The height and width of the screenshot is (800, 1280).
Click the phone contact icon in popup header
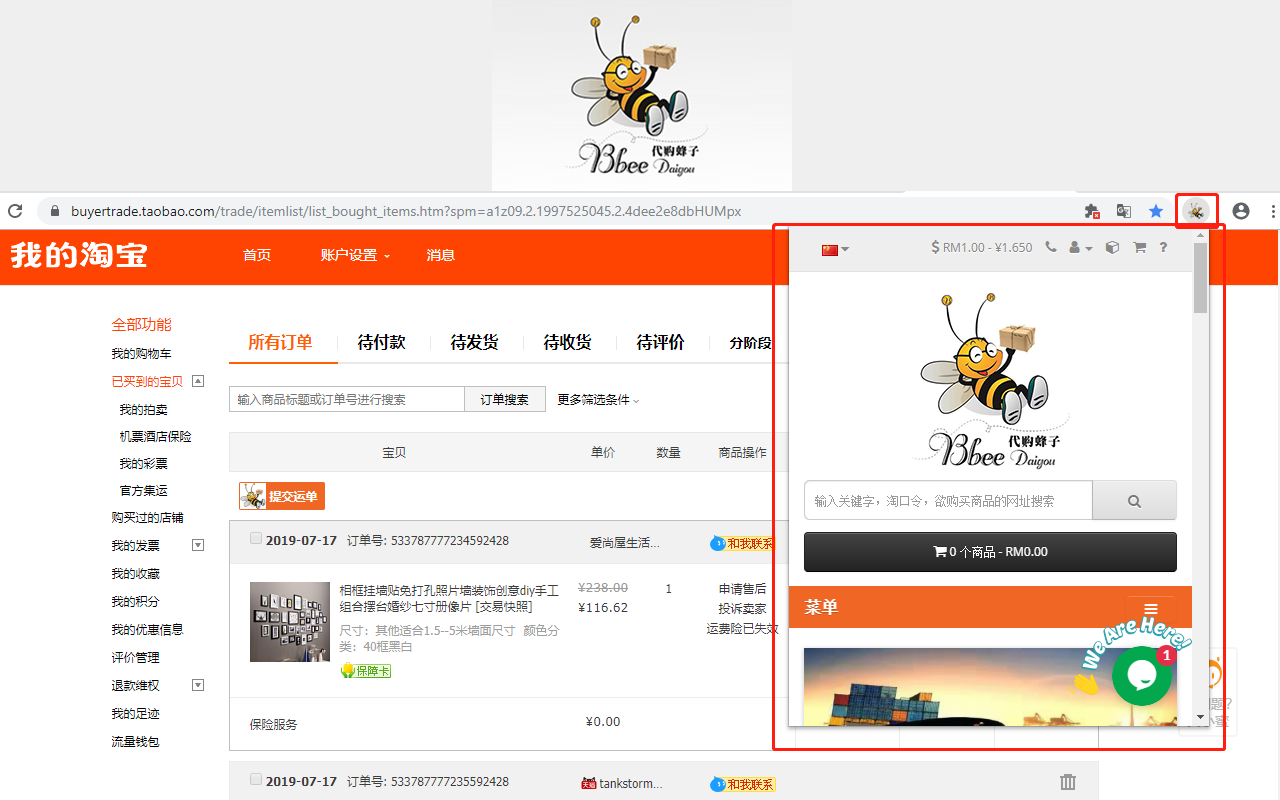tap(1051, 247)
